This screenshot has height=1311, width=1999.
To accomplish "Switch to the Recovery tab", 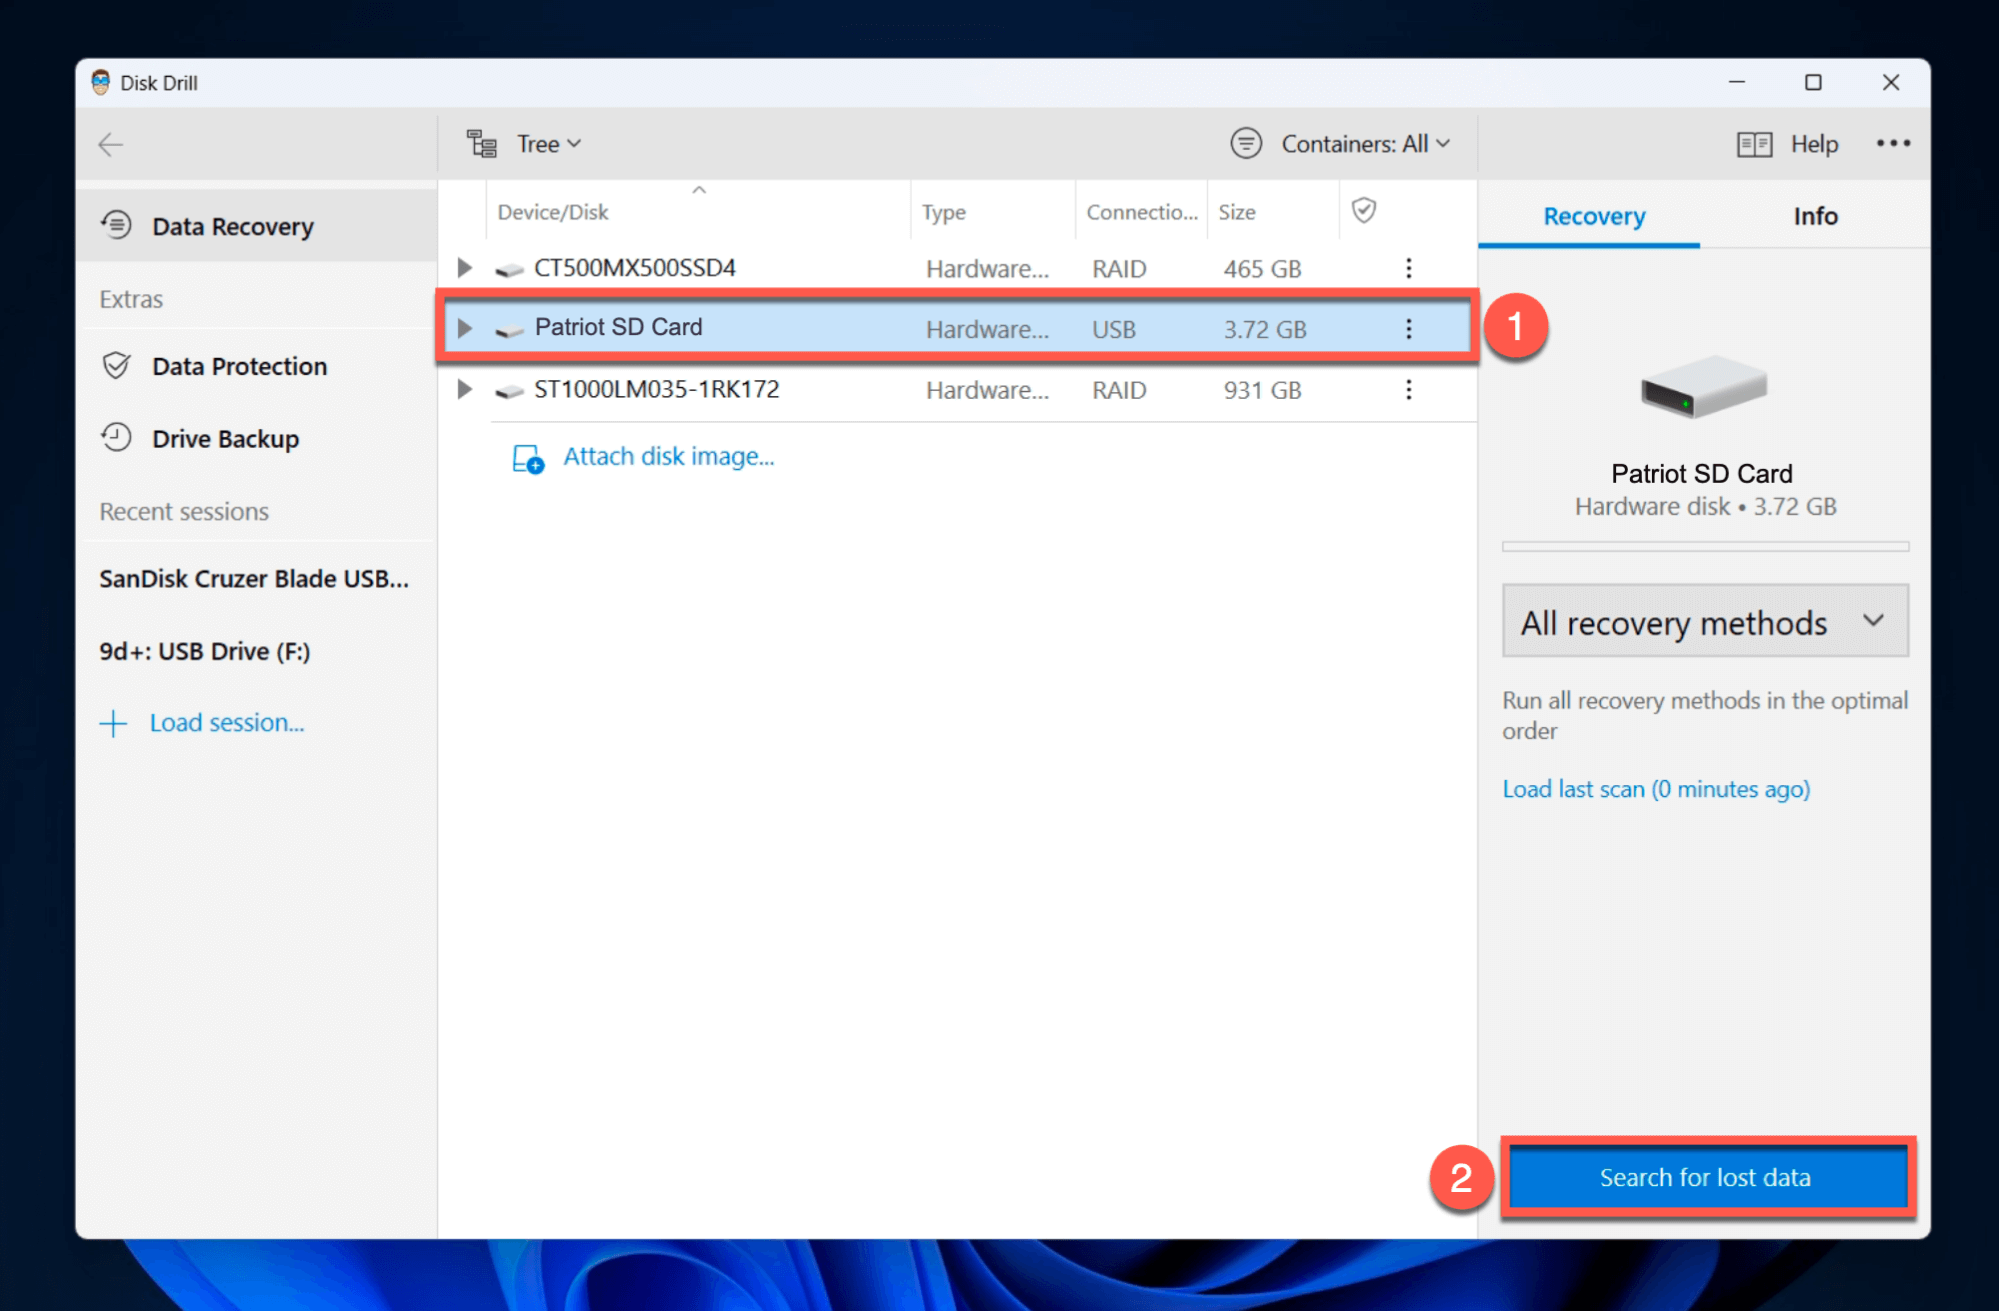I will 1594,216.
